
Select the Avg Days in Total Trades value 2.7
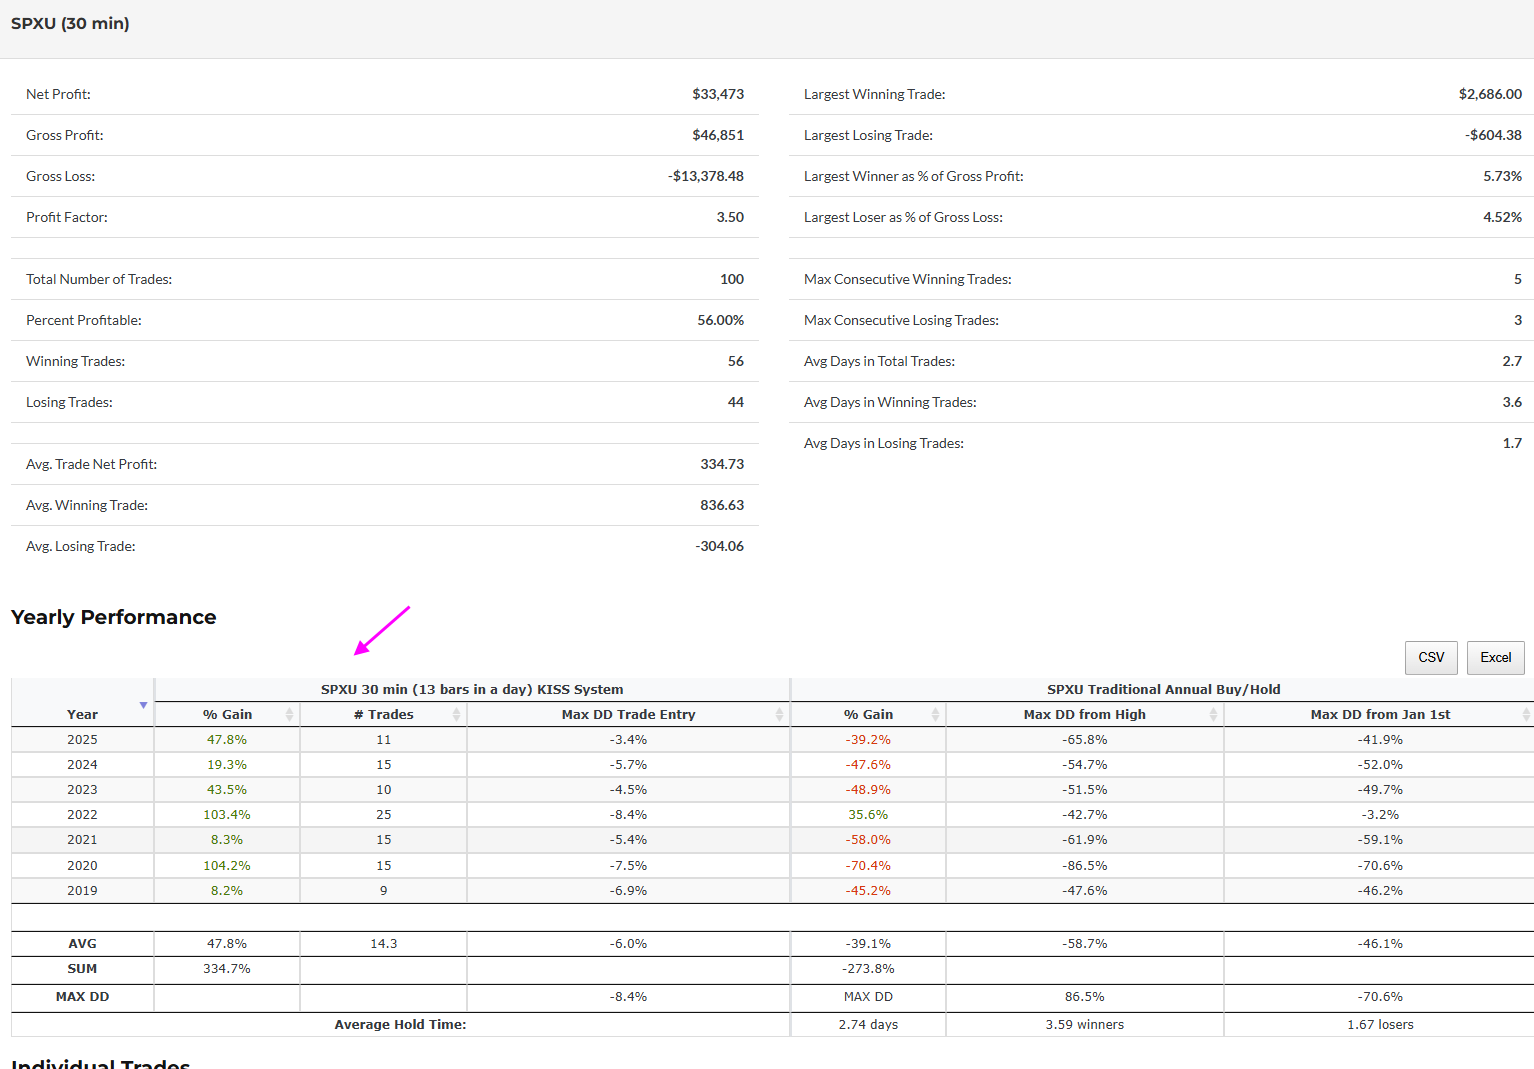tap(1512, 361)
